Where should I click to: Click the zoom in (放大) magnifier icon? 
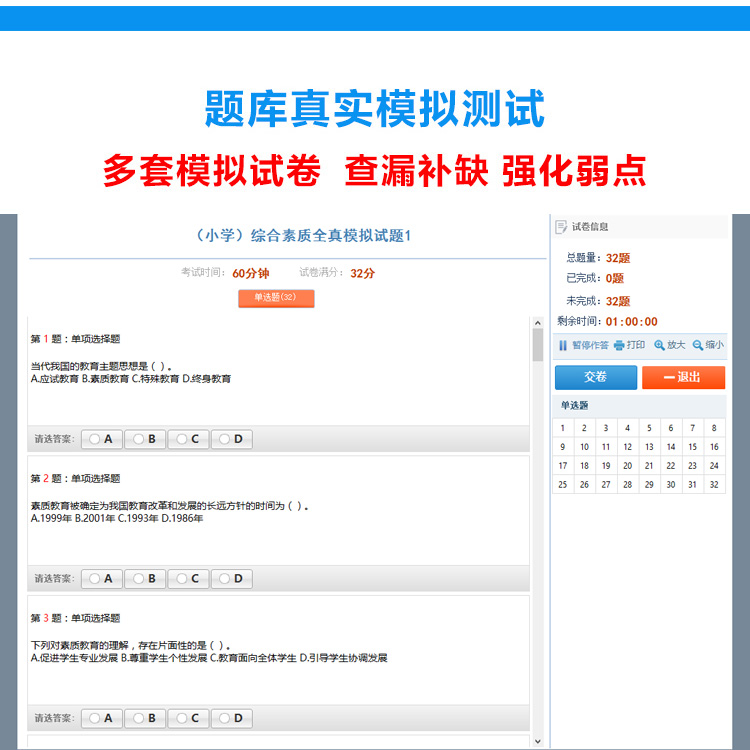pyautogui.click(x=660, y=345)
